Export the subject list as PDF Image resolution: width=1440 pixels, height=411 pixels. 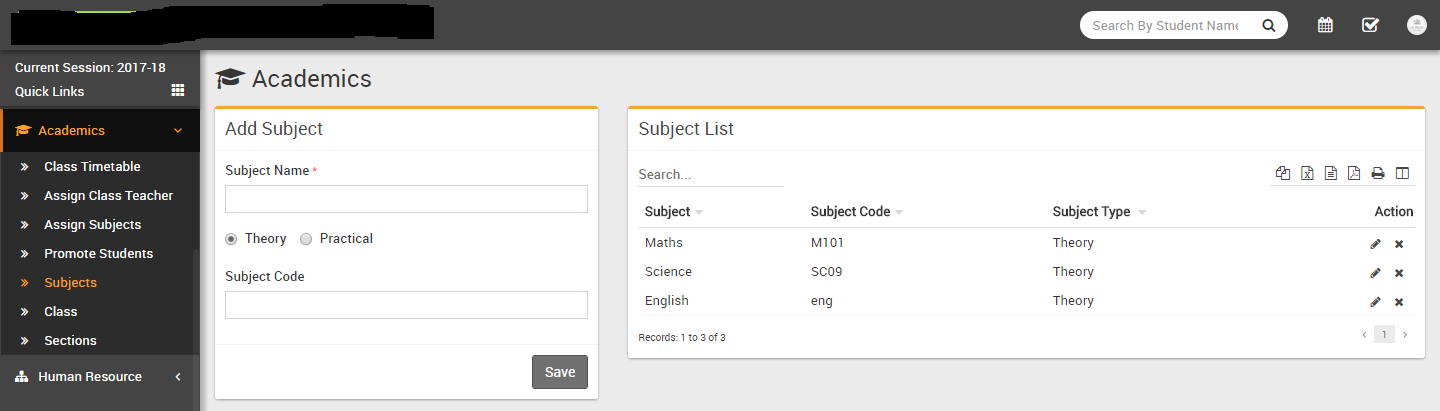(x=1354, y=173)
